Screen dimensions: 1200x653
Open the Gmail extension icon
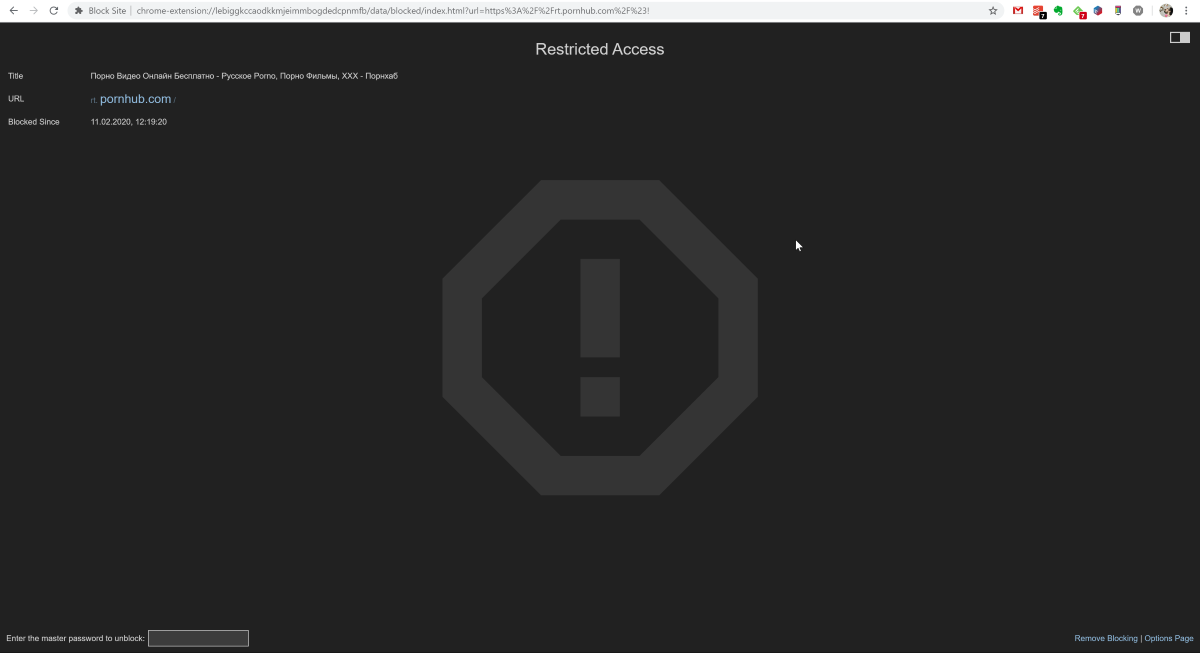pos(1018,11)
